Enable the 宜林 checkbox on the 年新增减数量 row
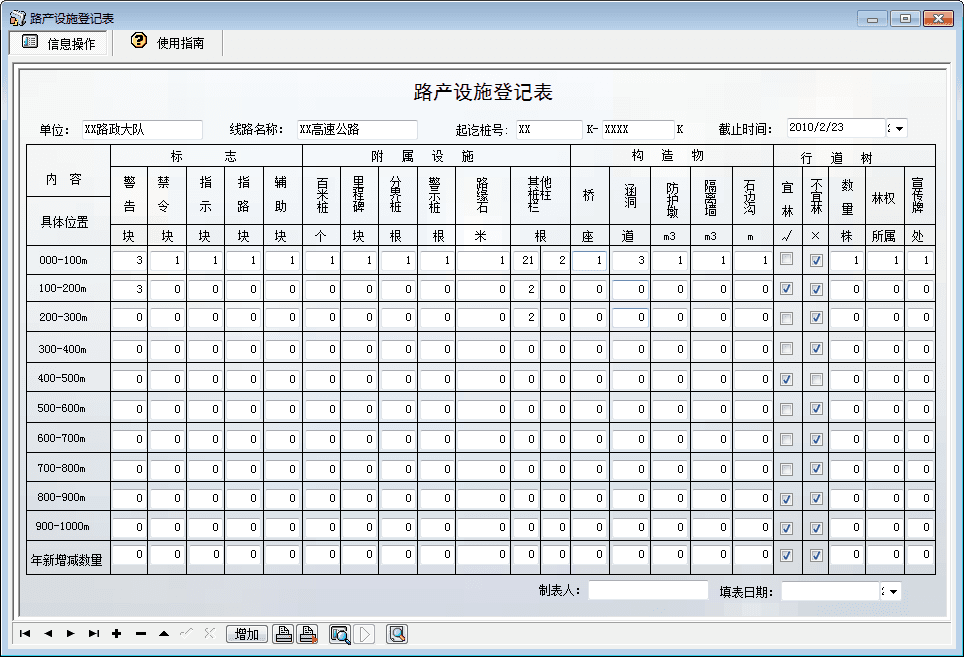The height and width of the screenshot is (657, 964). (787, 554)
